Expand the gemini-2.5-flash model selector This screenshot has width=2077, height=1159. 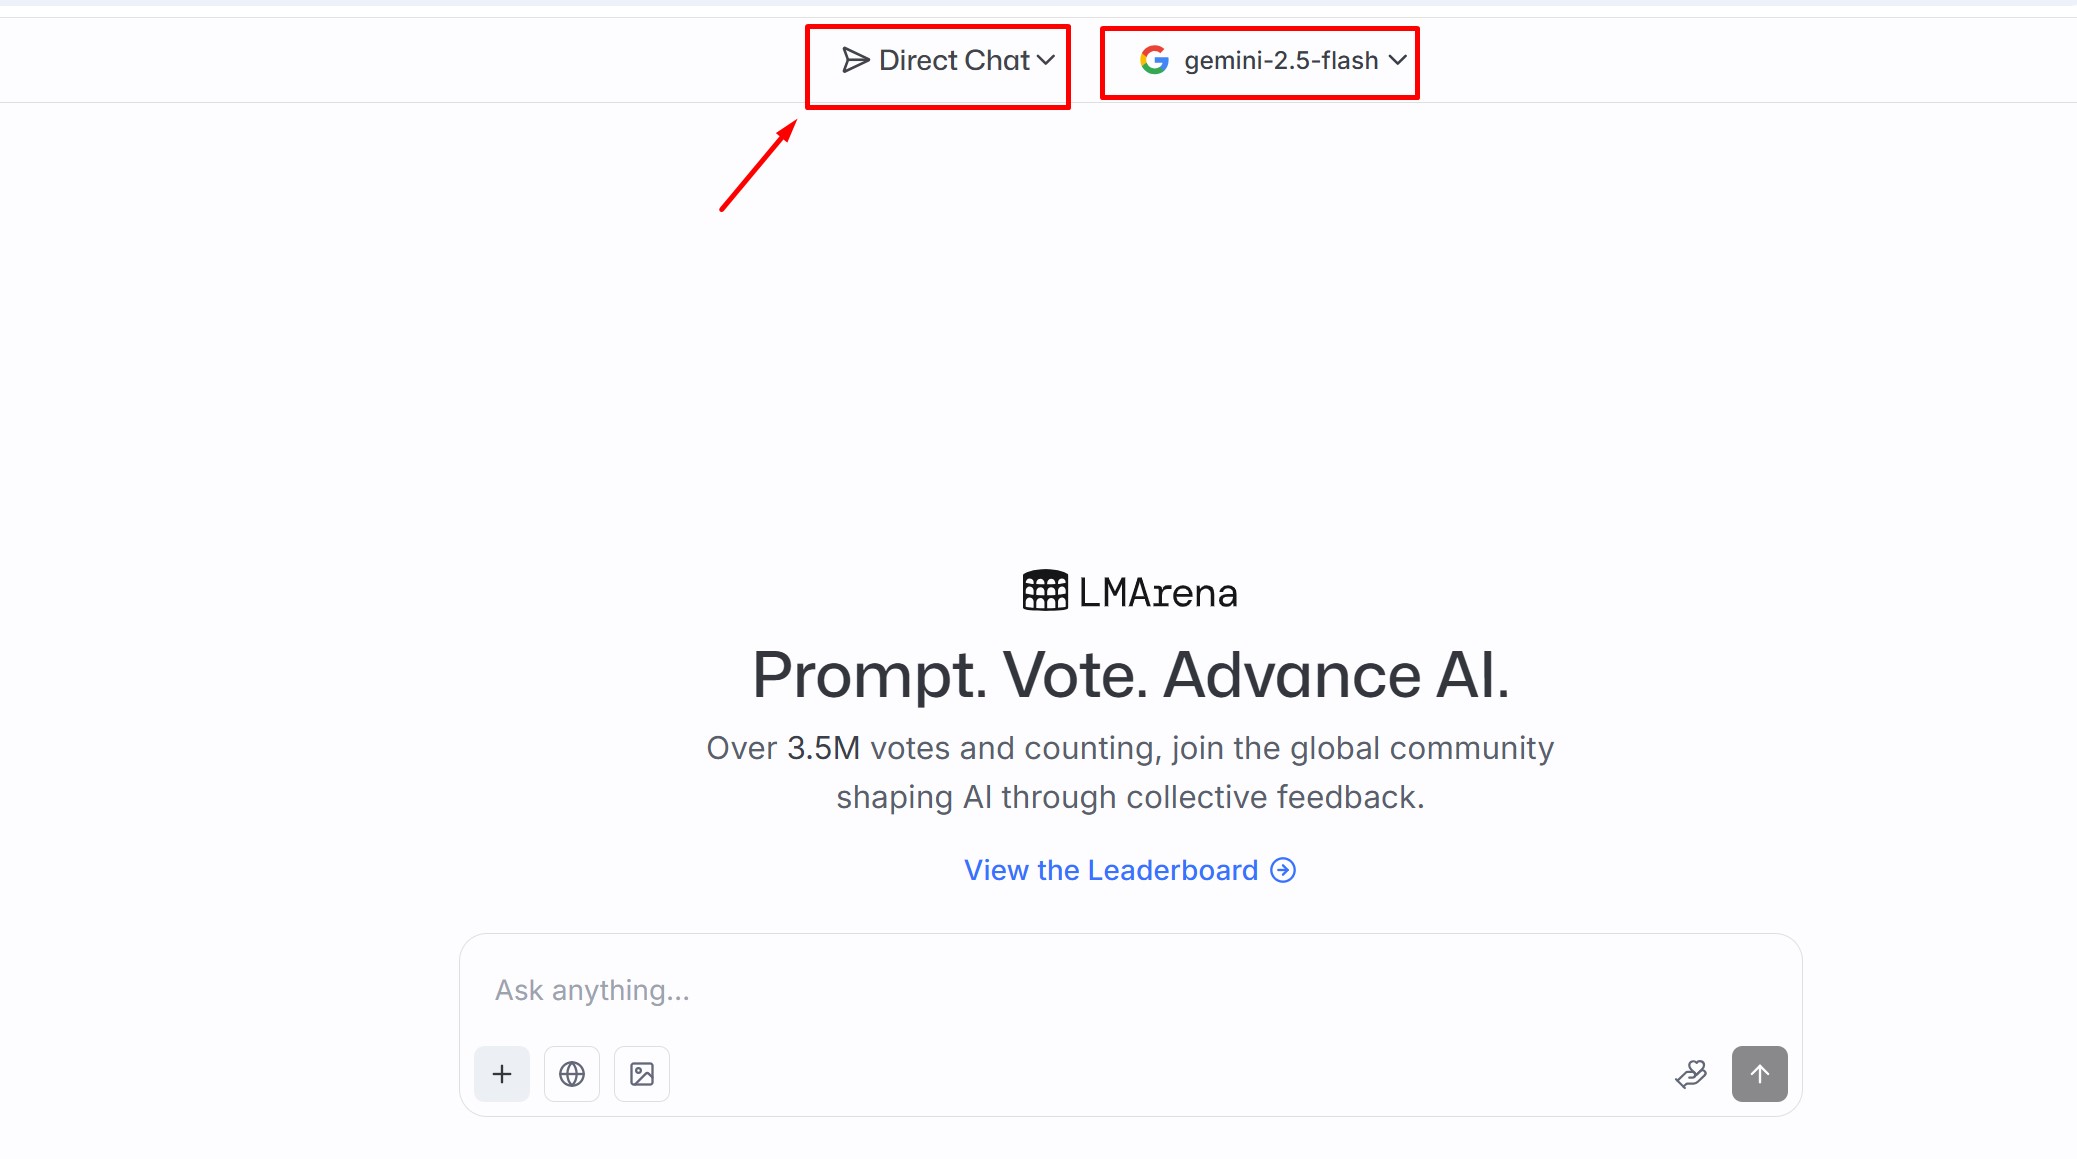(x=1272, y=61)
